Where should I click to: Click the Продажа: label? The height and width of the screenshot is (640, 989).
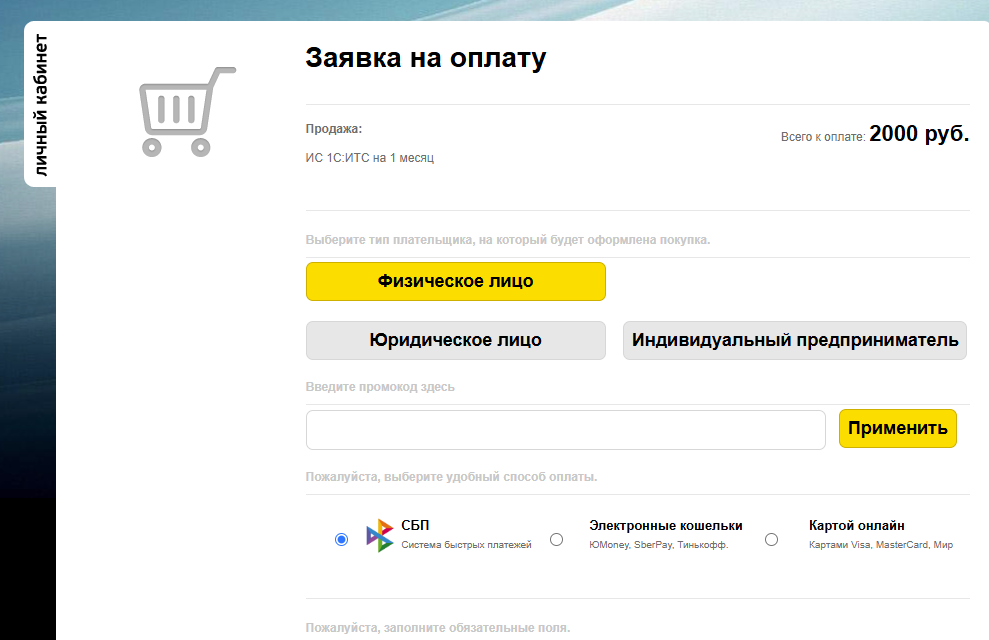pyautogui.click(x=334, y=129)
